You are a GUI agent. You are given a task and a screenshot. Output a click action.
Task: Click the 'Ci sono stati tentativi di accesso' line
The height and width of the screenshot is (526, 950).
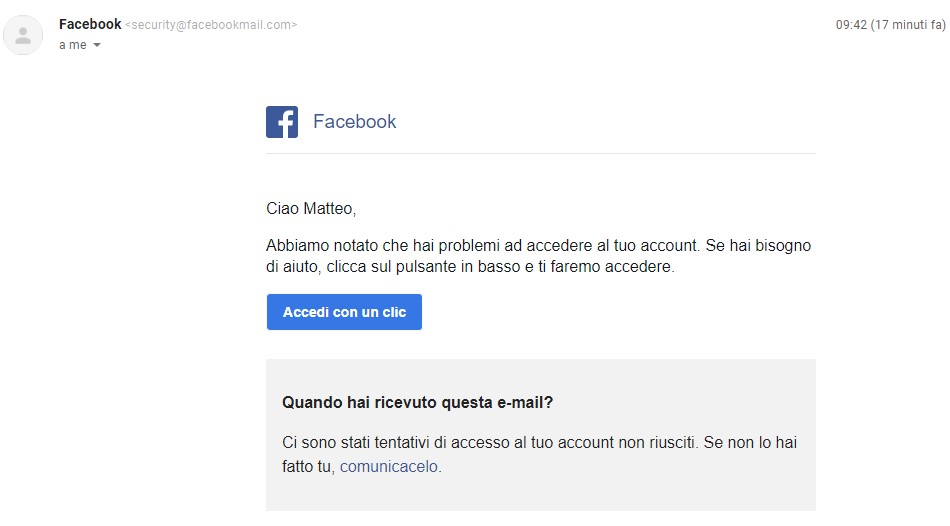[x=539, y=442]
